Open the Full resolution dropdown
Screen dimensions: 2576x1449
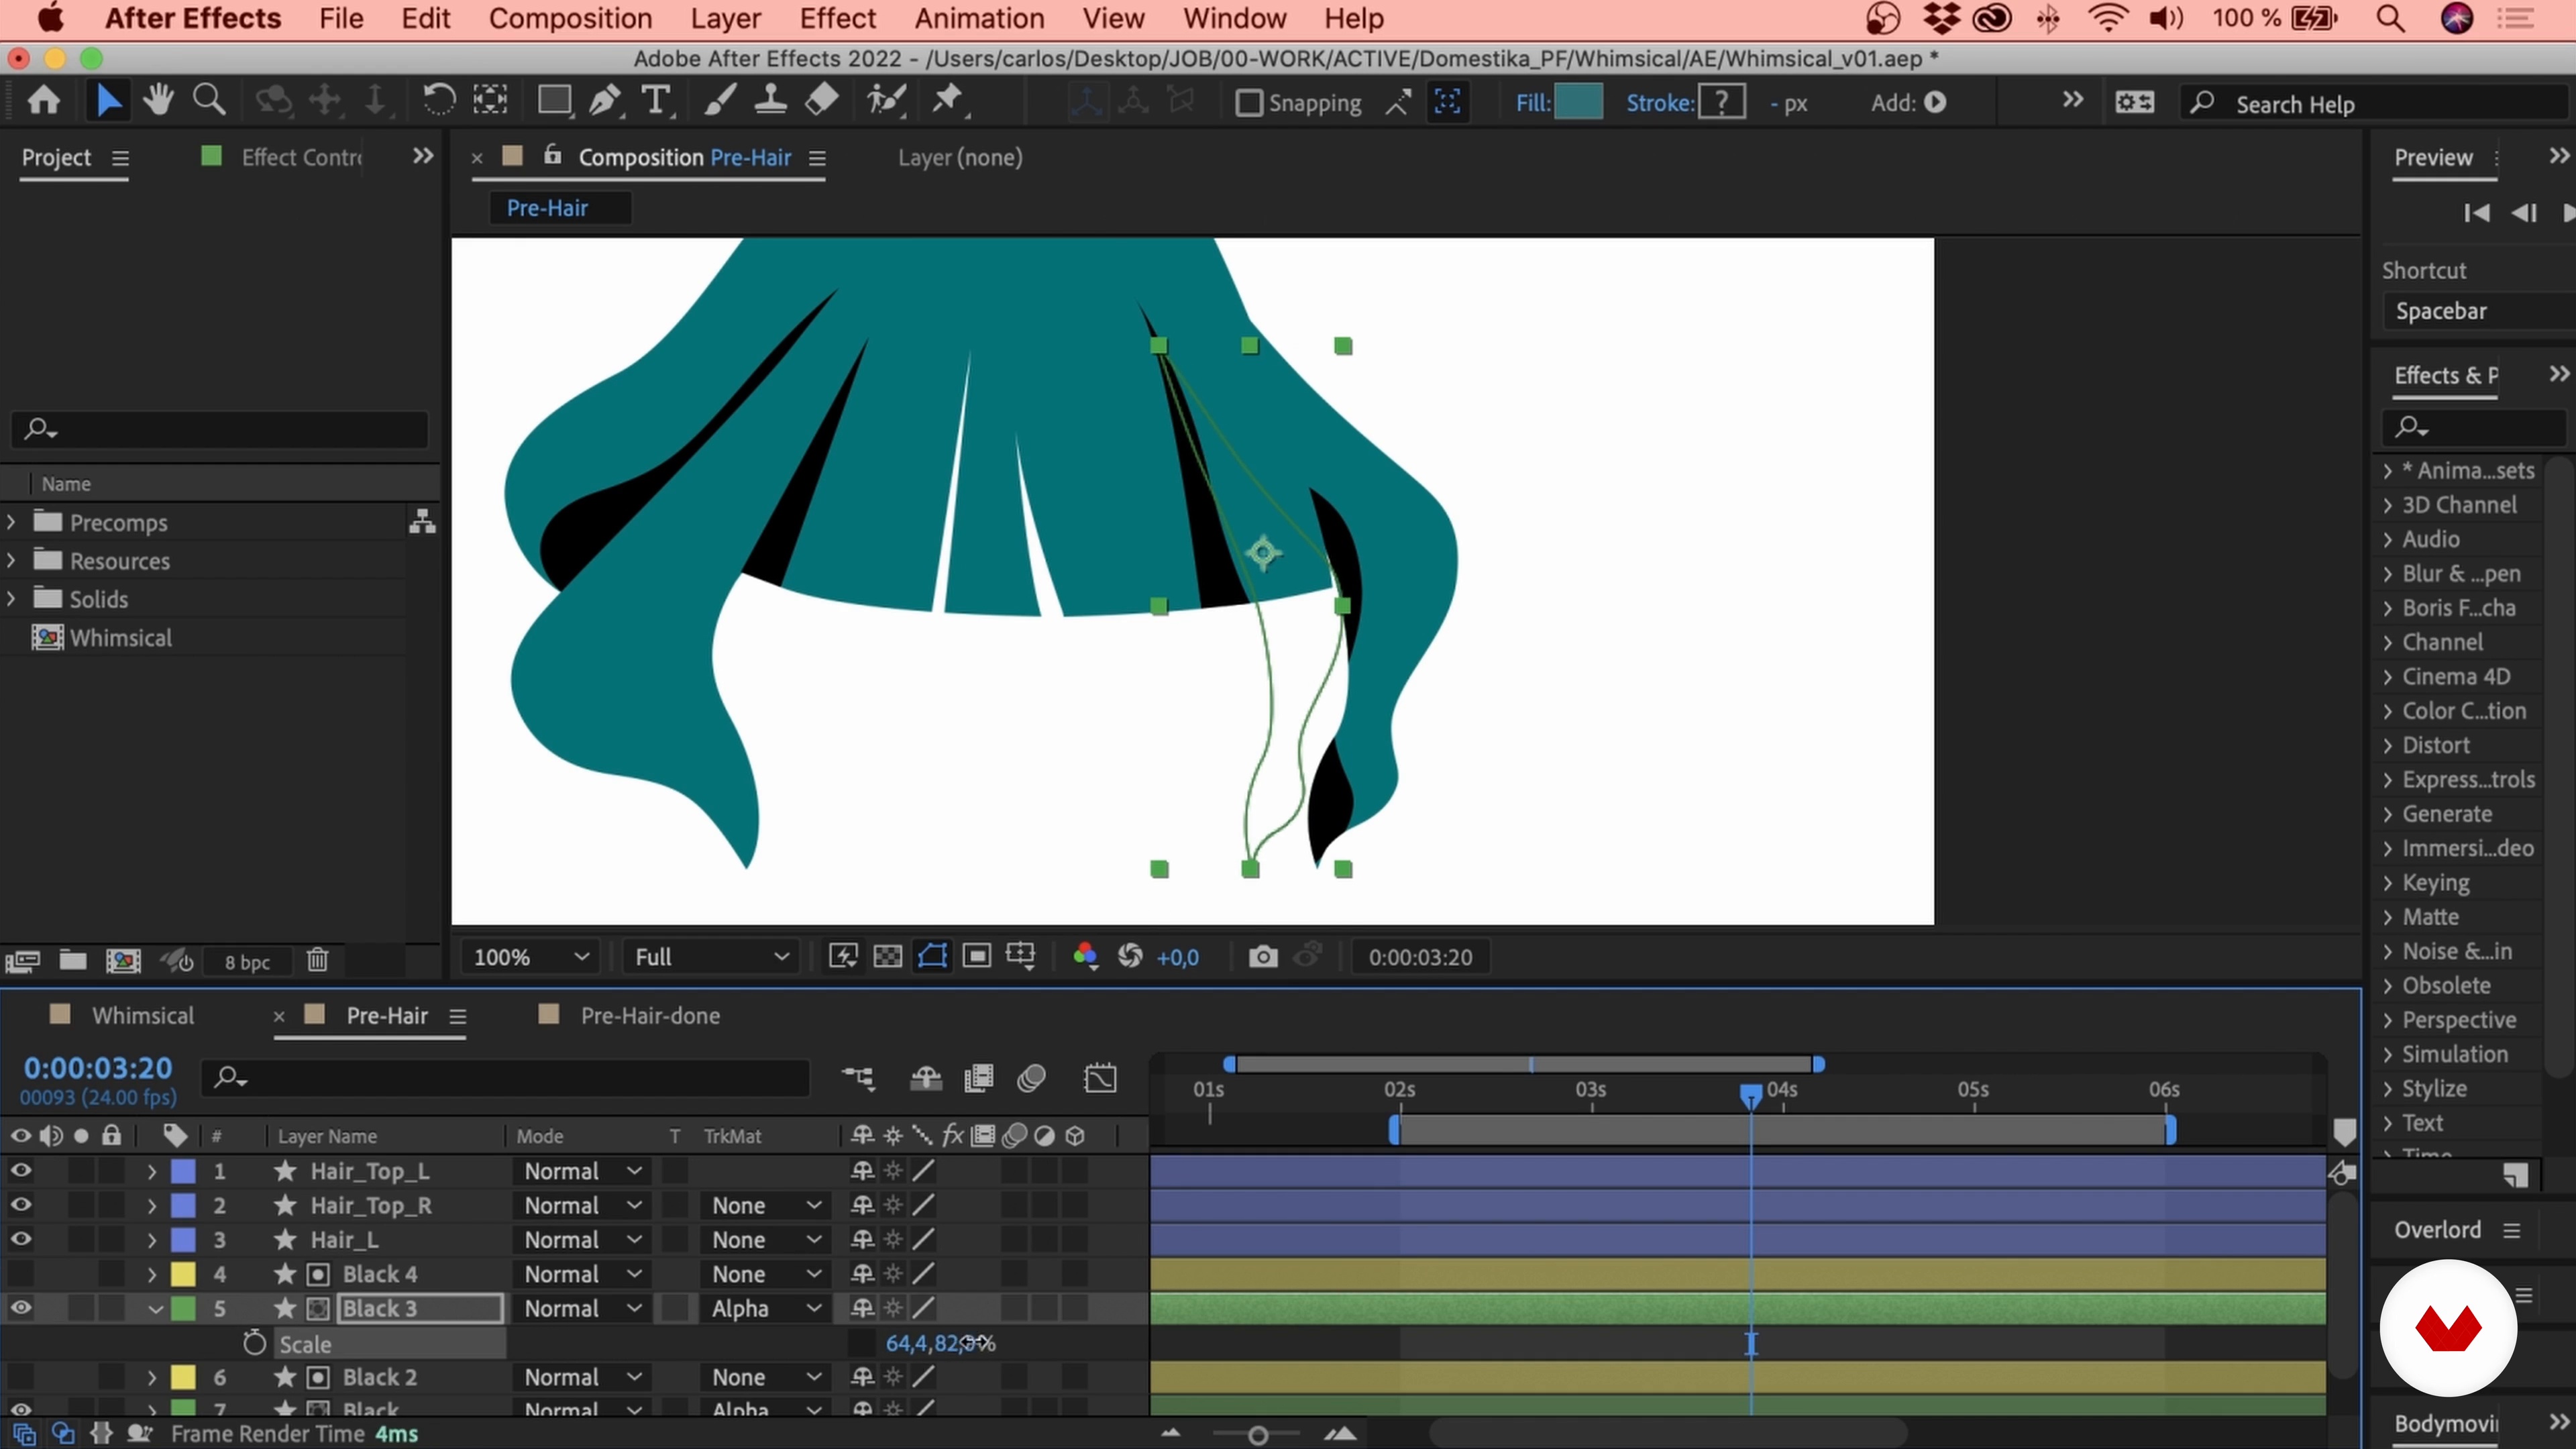coord(711,957)
